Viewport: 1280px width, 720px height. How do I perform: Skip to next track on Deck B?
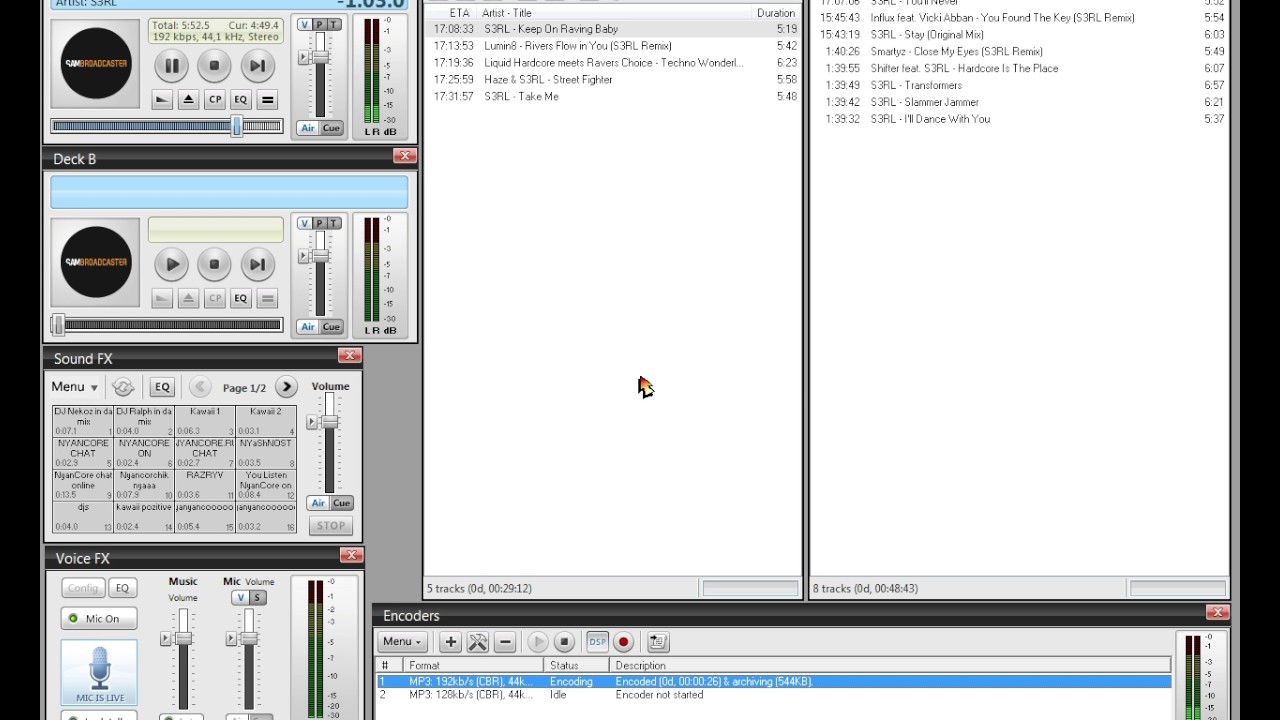pos(257,265)
